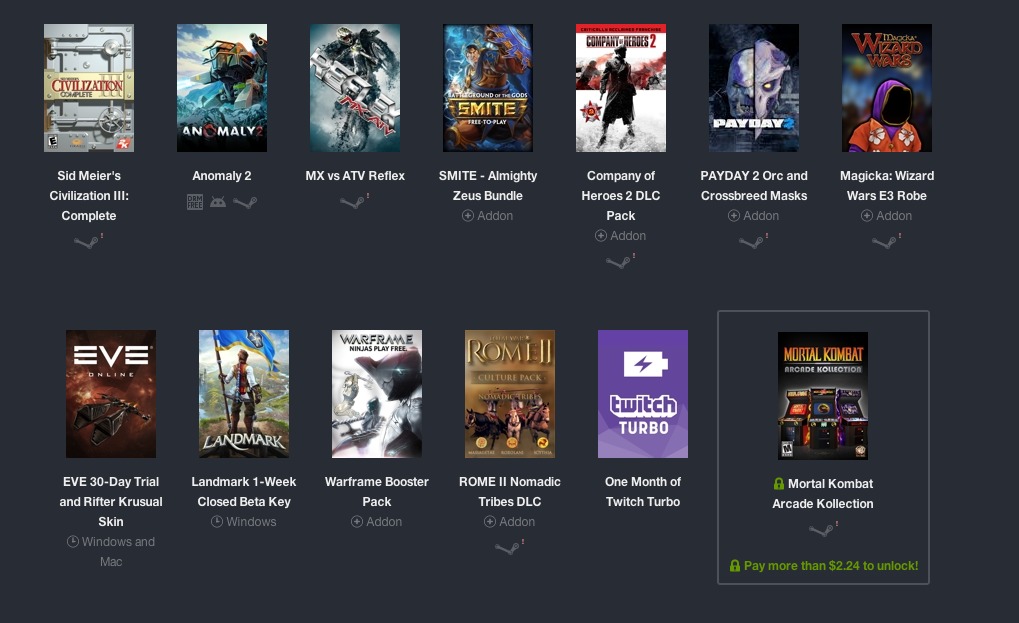This screenshot has height=623, width=1019.
Task: Click 'PAYDAY 2 Orc and Crossbreed Masks' title
Action: point(754,185)
